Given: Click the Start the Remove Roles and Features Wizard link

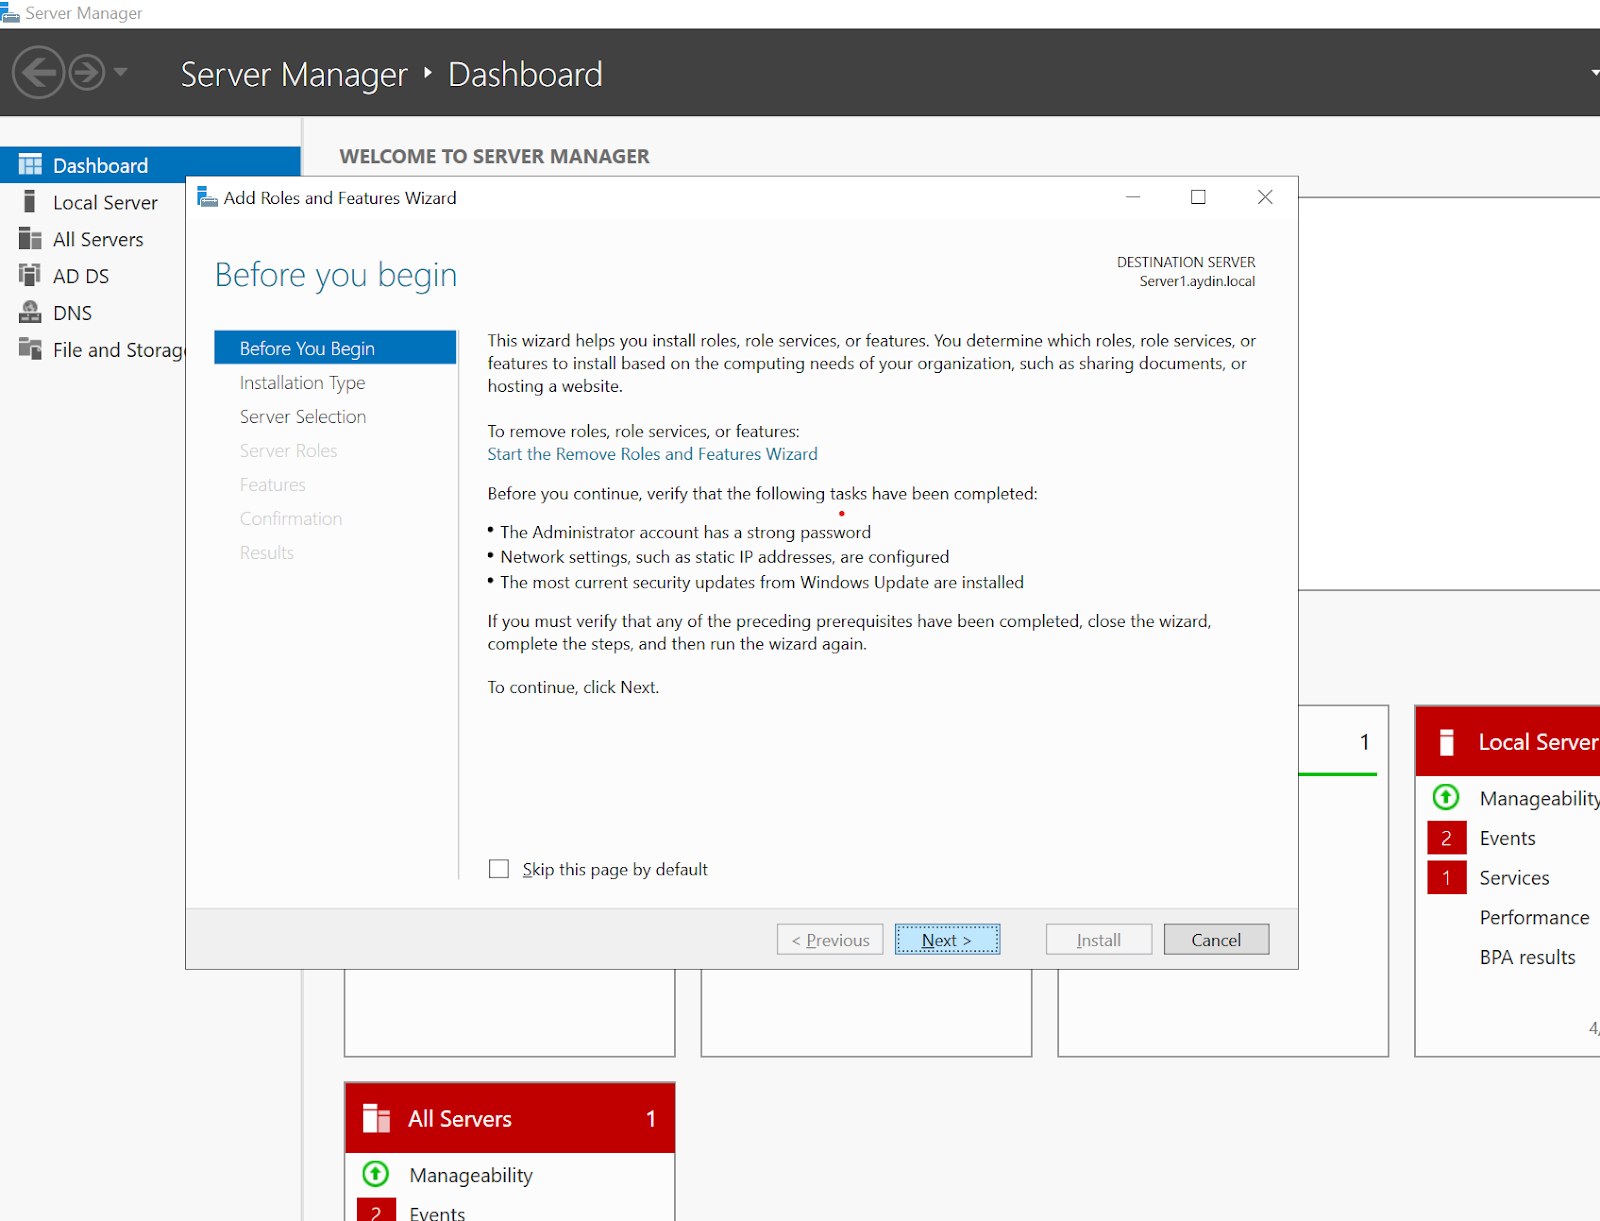Looking at the screenshot, I should pos(652,454).
